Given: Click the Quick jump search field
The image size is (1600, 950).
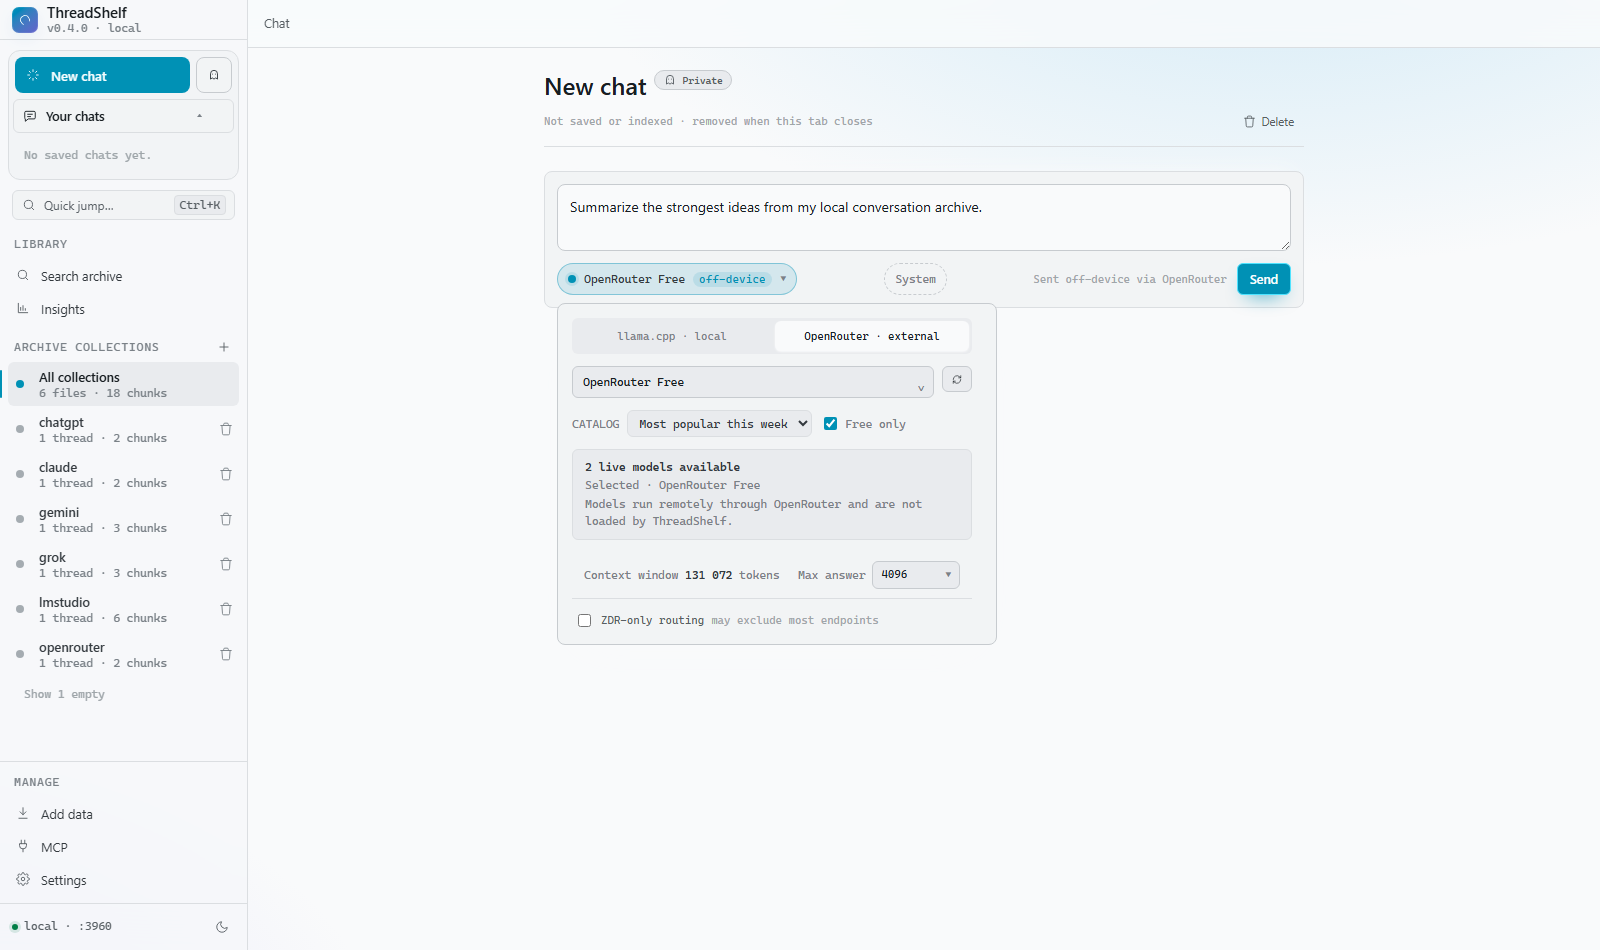Looking at the screenshot, I should (x=123, y=205).
